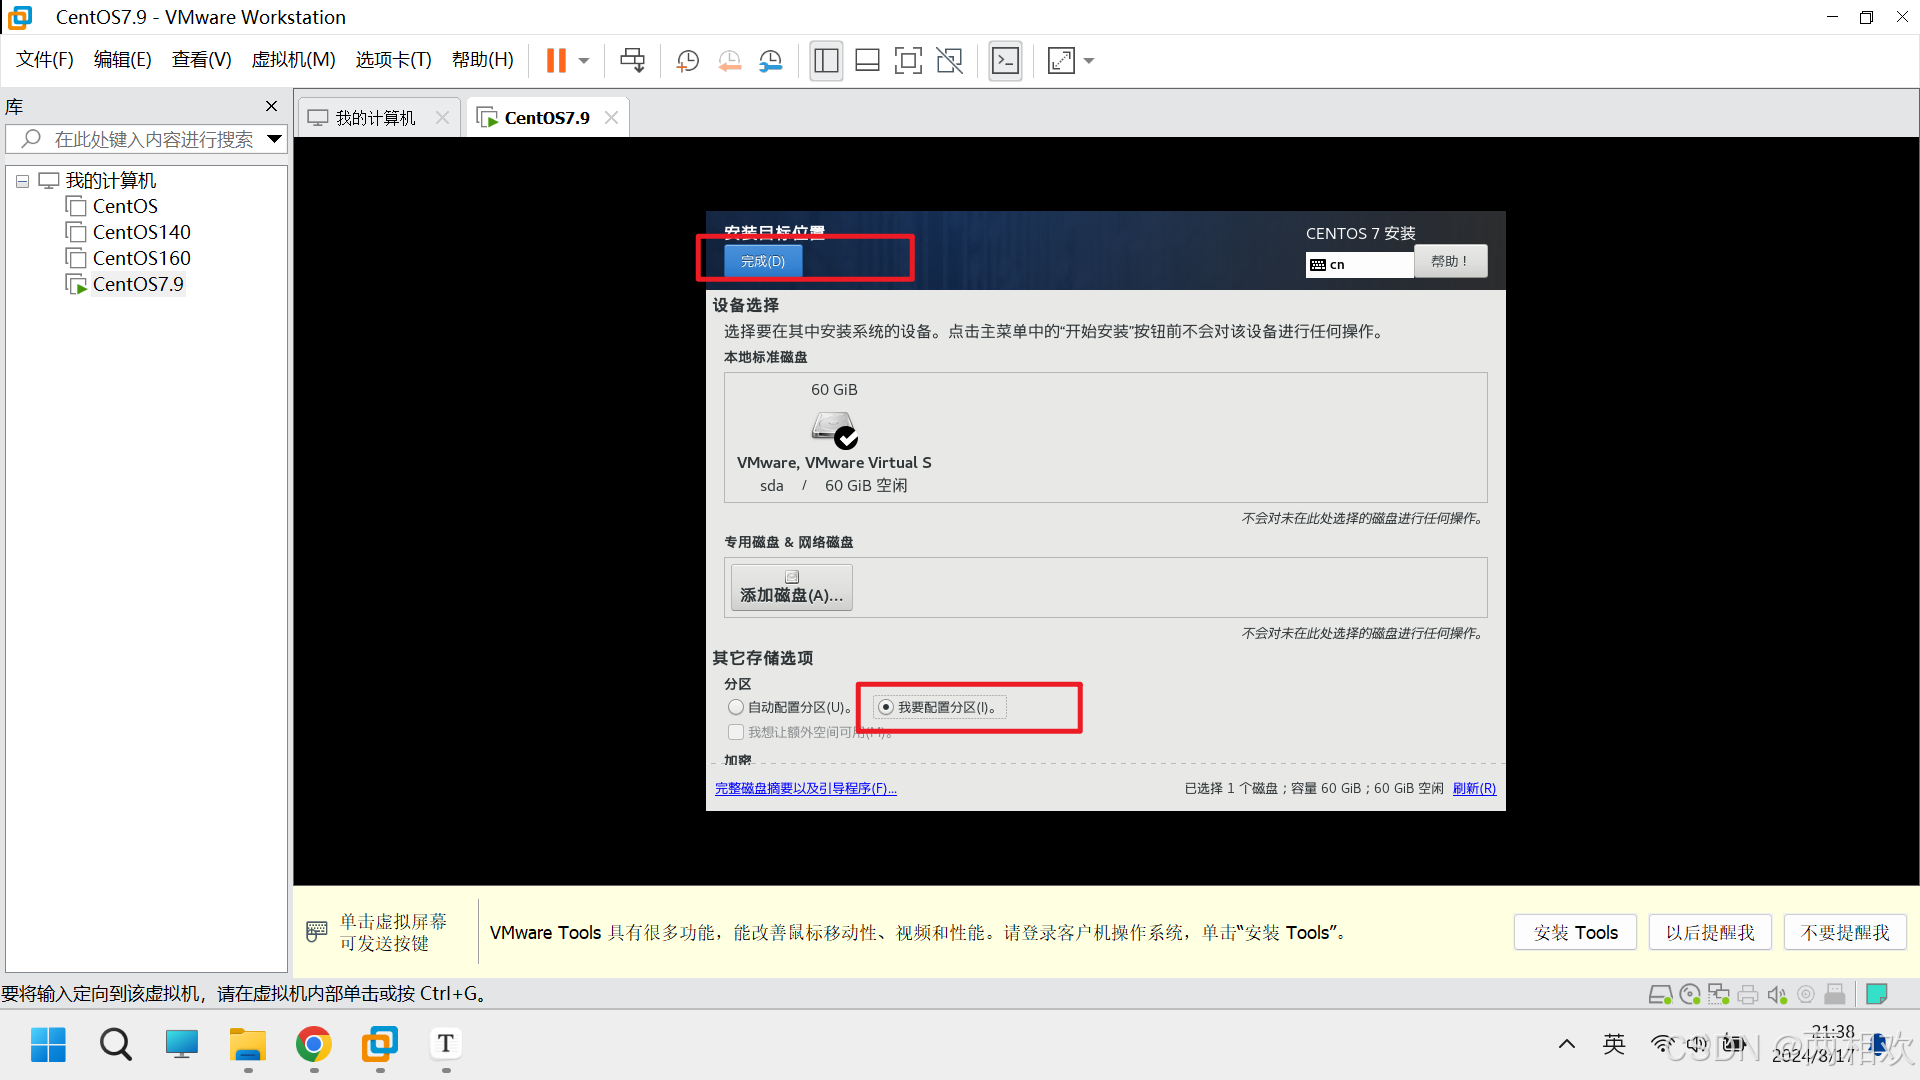This screenshot has height=1080, width=1920.
Task: Open the full disk summary link
Action: tap(805, 788)
